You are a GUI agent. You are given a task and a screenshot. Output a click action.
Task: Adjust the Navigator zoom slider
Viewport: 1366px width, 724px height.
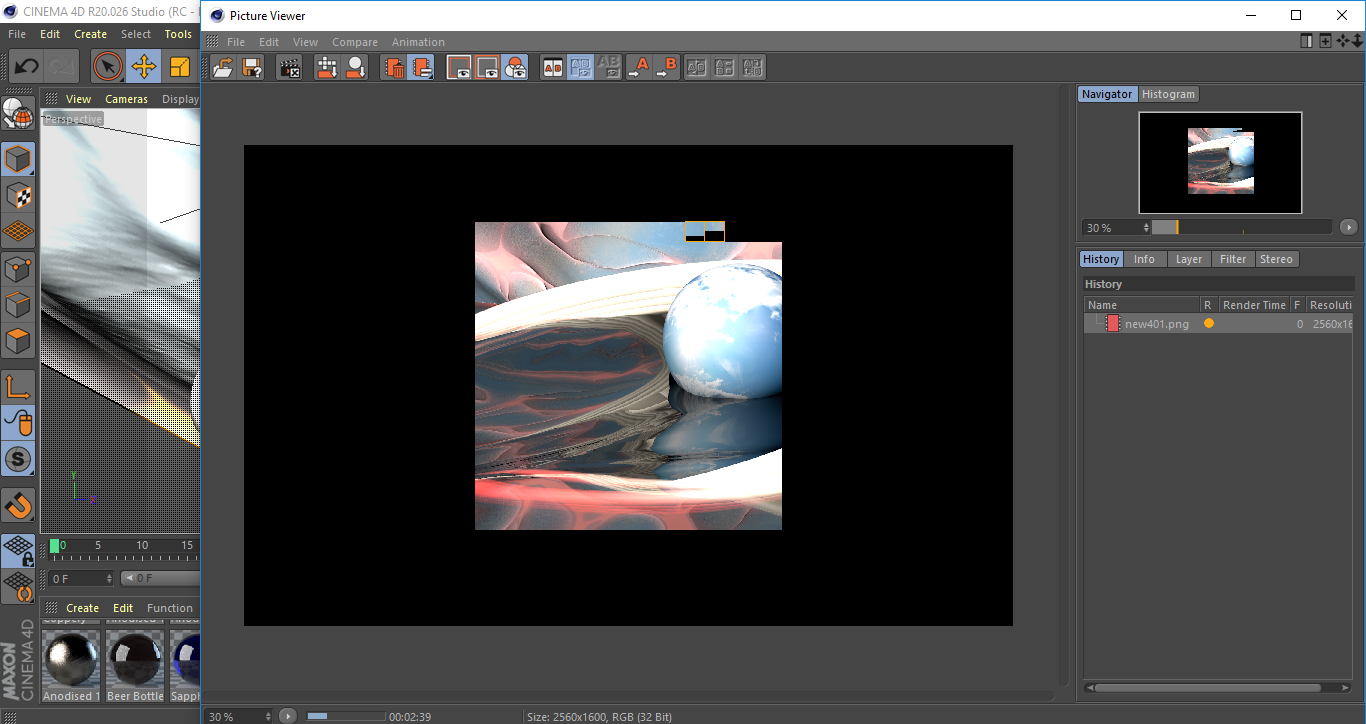[1241, 228]
